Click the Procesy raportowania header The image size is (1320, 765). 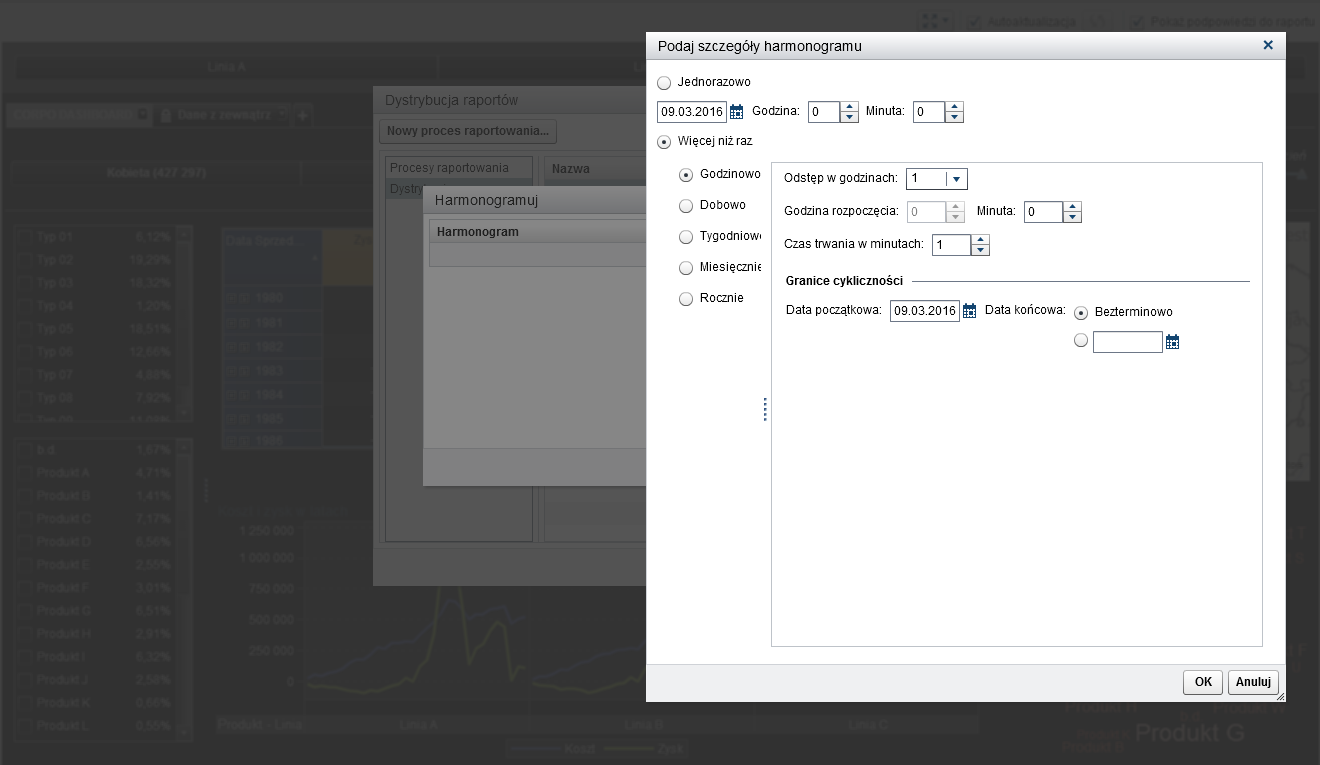[x=459, y=168]
